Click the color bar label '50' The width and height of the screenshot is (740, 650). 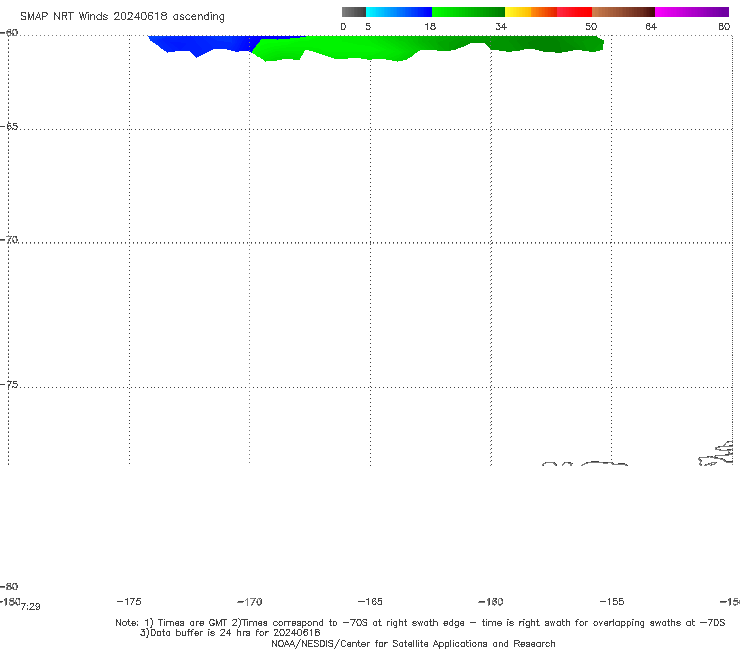pos(591,26)
